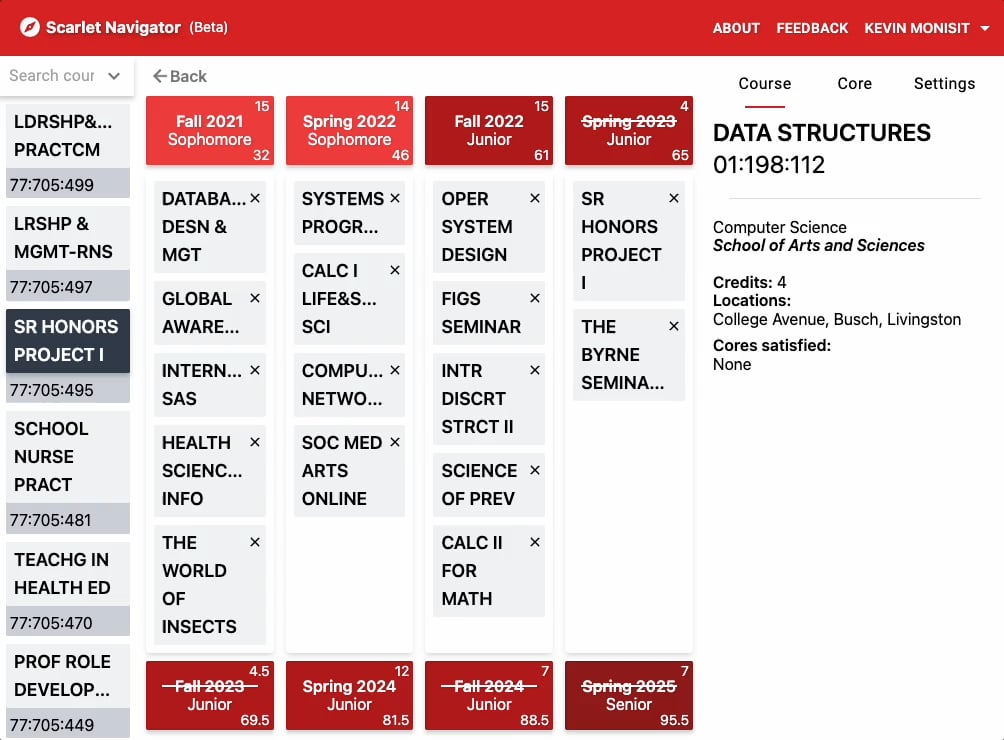The width and height of the screenshot is (1004, 740).
Task: Switch to the Core tab
Action: (854, 84)
